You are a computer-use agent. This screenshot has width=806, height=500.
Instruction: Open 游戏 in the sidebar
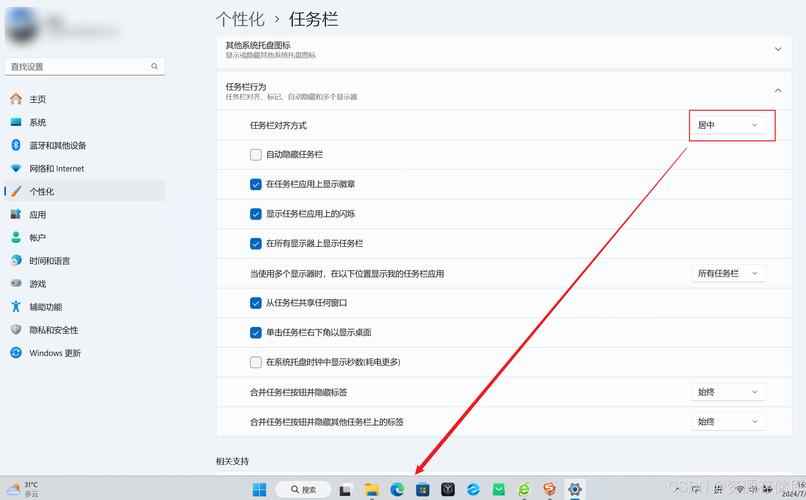pyautogui.click(x=84, y=284)
